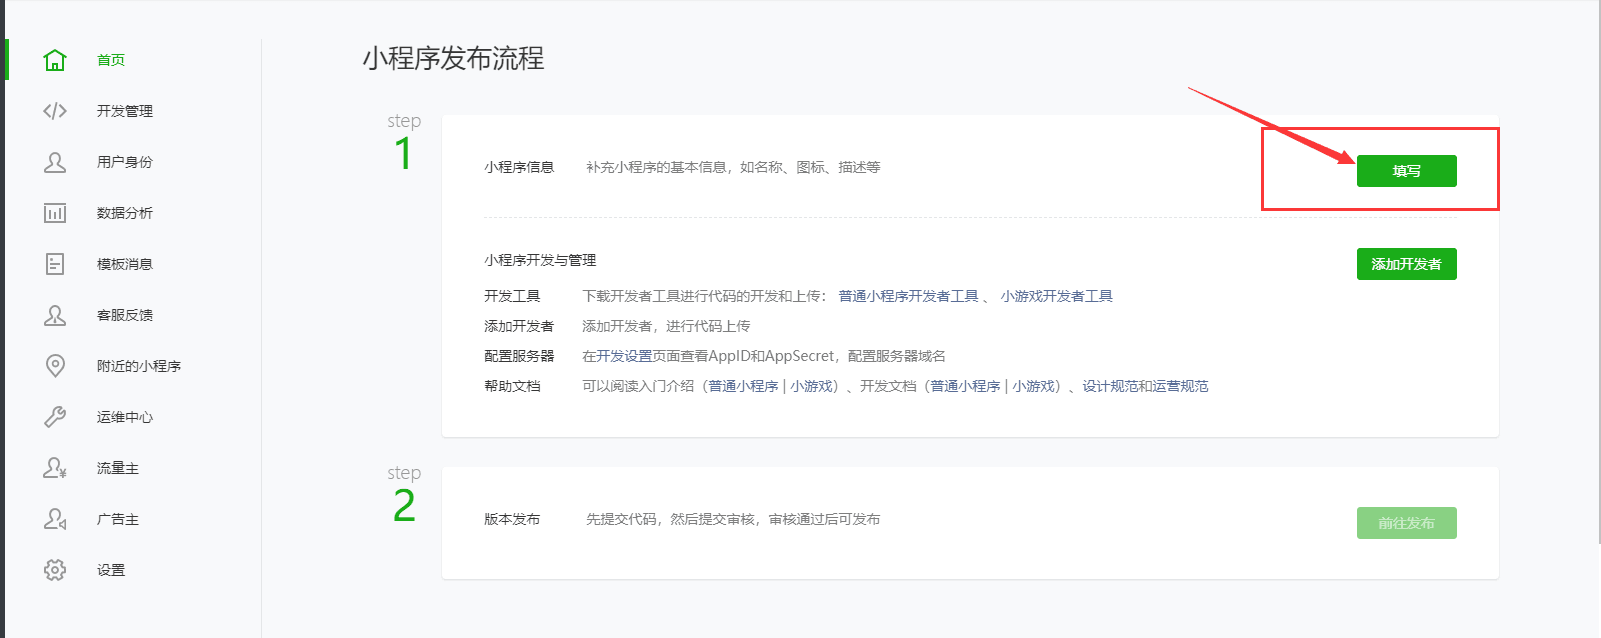Click the 开发管理 code brackets icon
Image resolution: width=1601 pixels, height=638 pixels.
pyautogui.click(x=55, y=111)
